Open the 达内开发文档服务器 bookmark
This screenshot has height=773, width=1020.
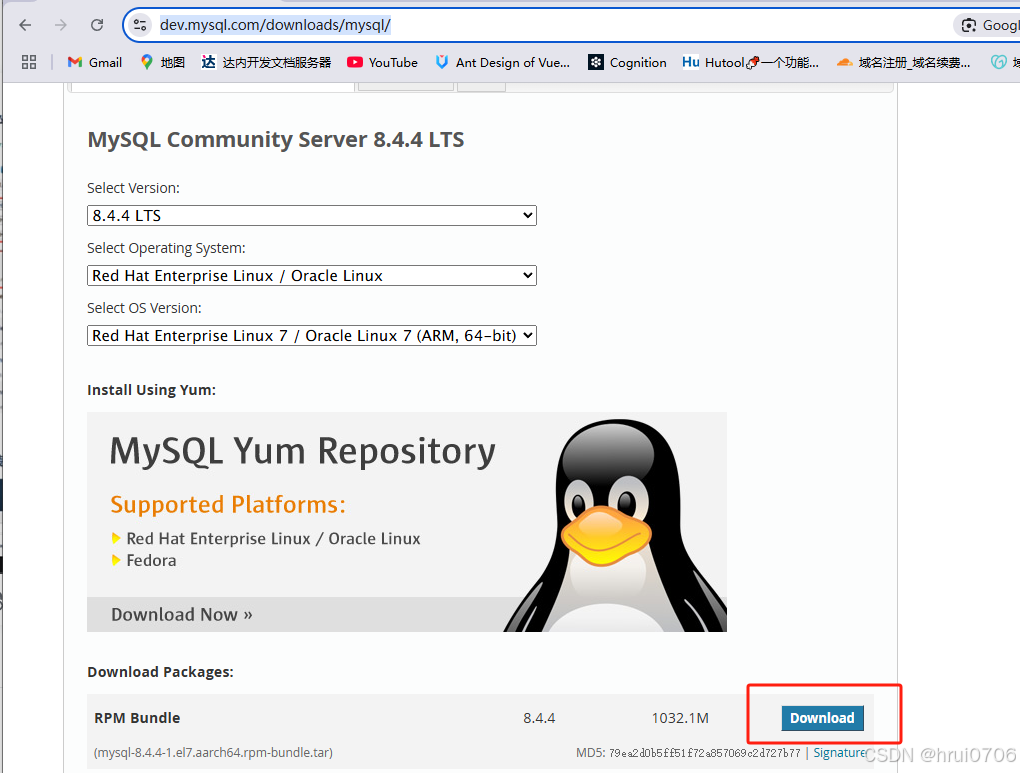pos(267,62)
